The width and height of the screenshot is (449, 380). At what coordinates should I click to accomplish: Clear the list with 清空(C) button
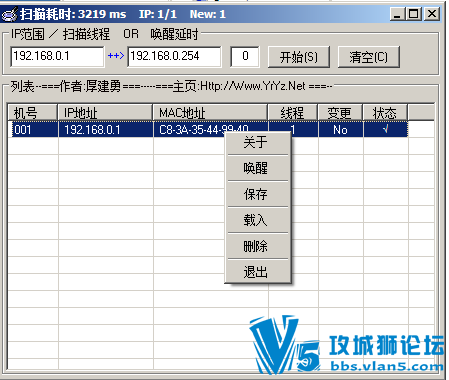(369, 57)
